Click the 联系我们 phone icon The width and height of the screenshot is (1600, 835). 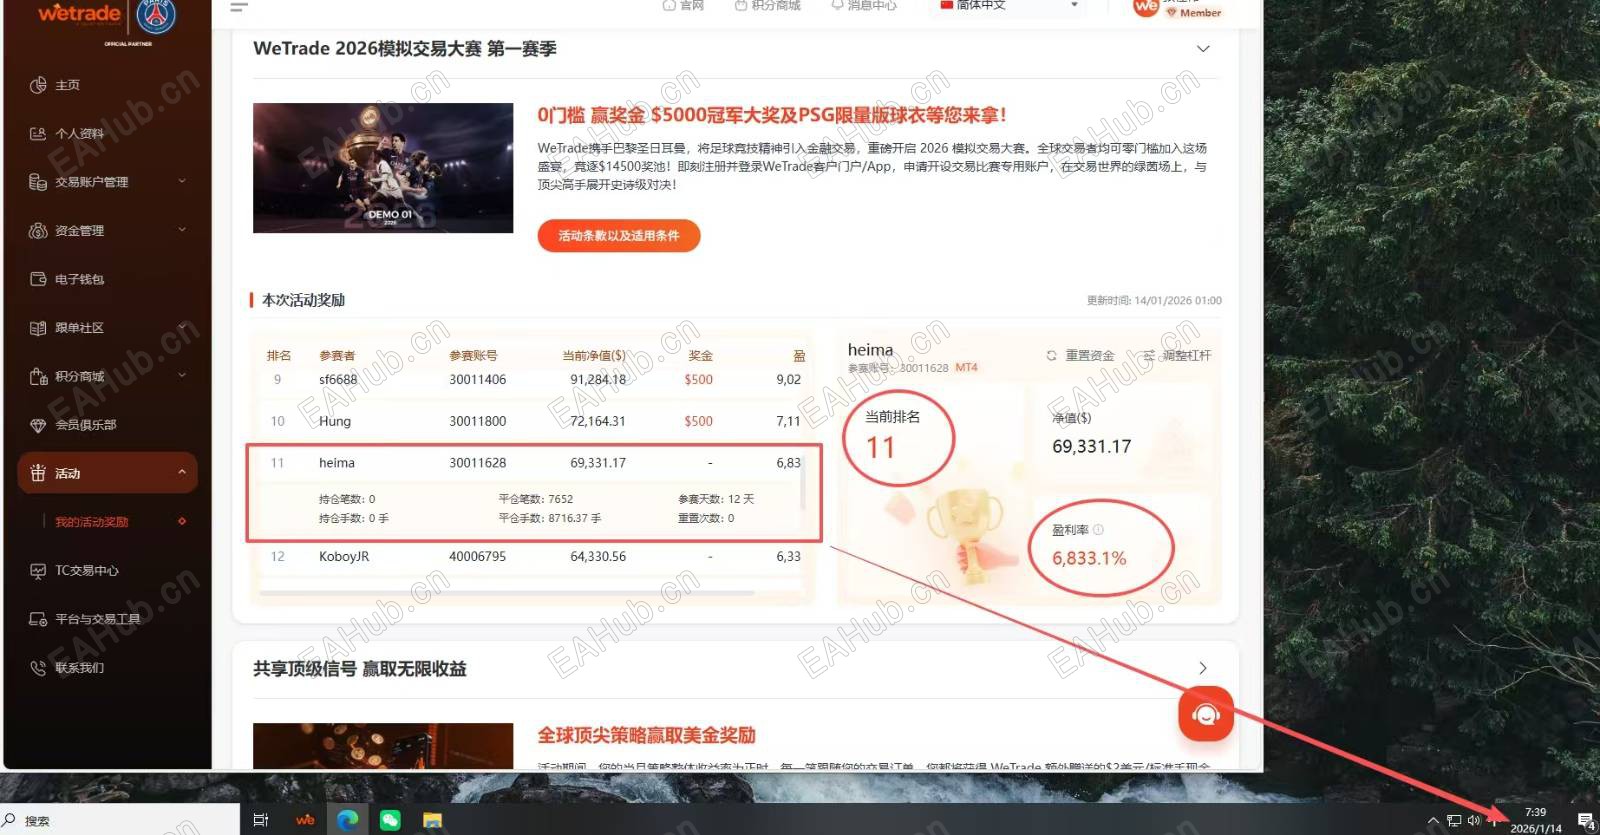[x=38, y=668]
